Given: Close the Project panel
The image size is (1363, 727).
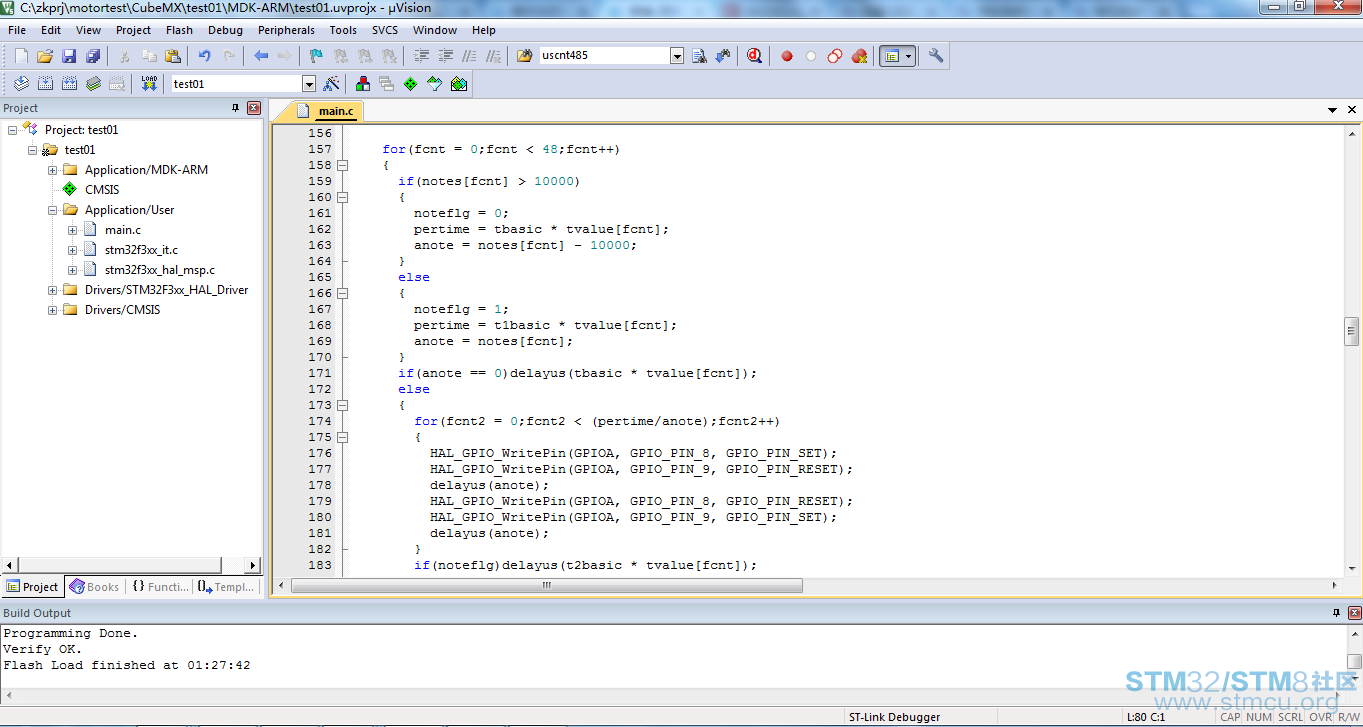Looking at the screenshot, I should (254, 108).
